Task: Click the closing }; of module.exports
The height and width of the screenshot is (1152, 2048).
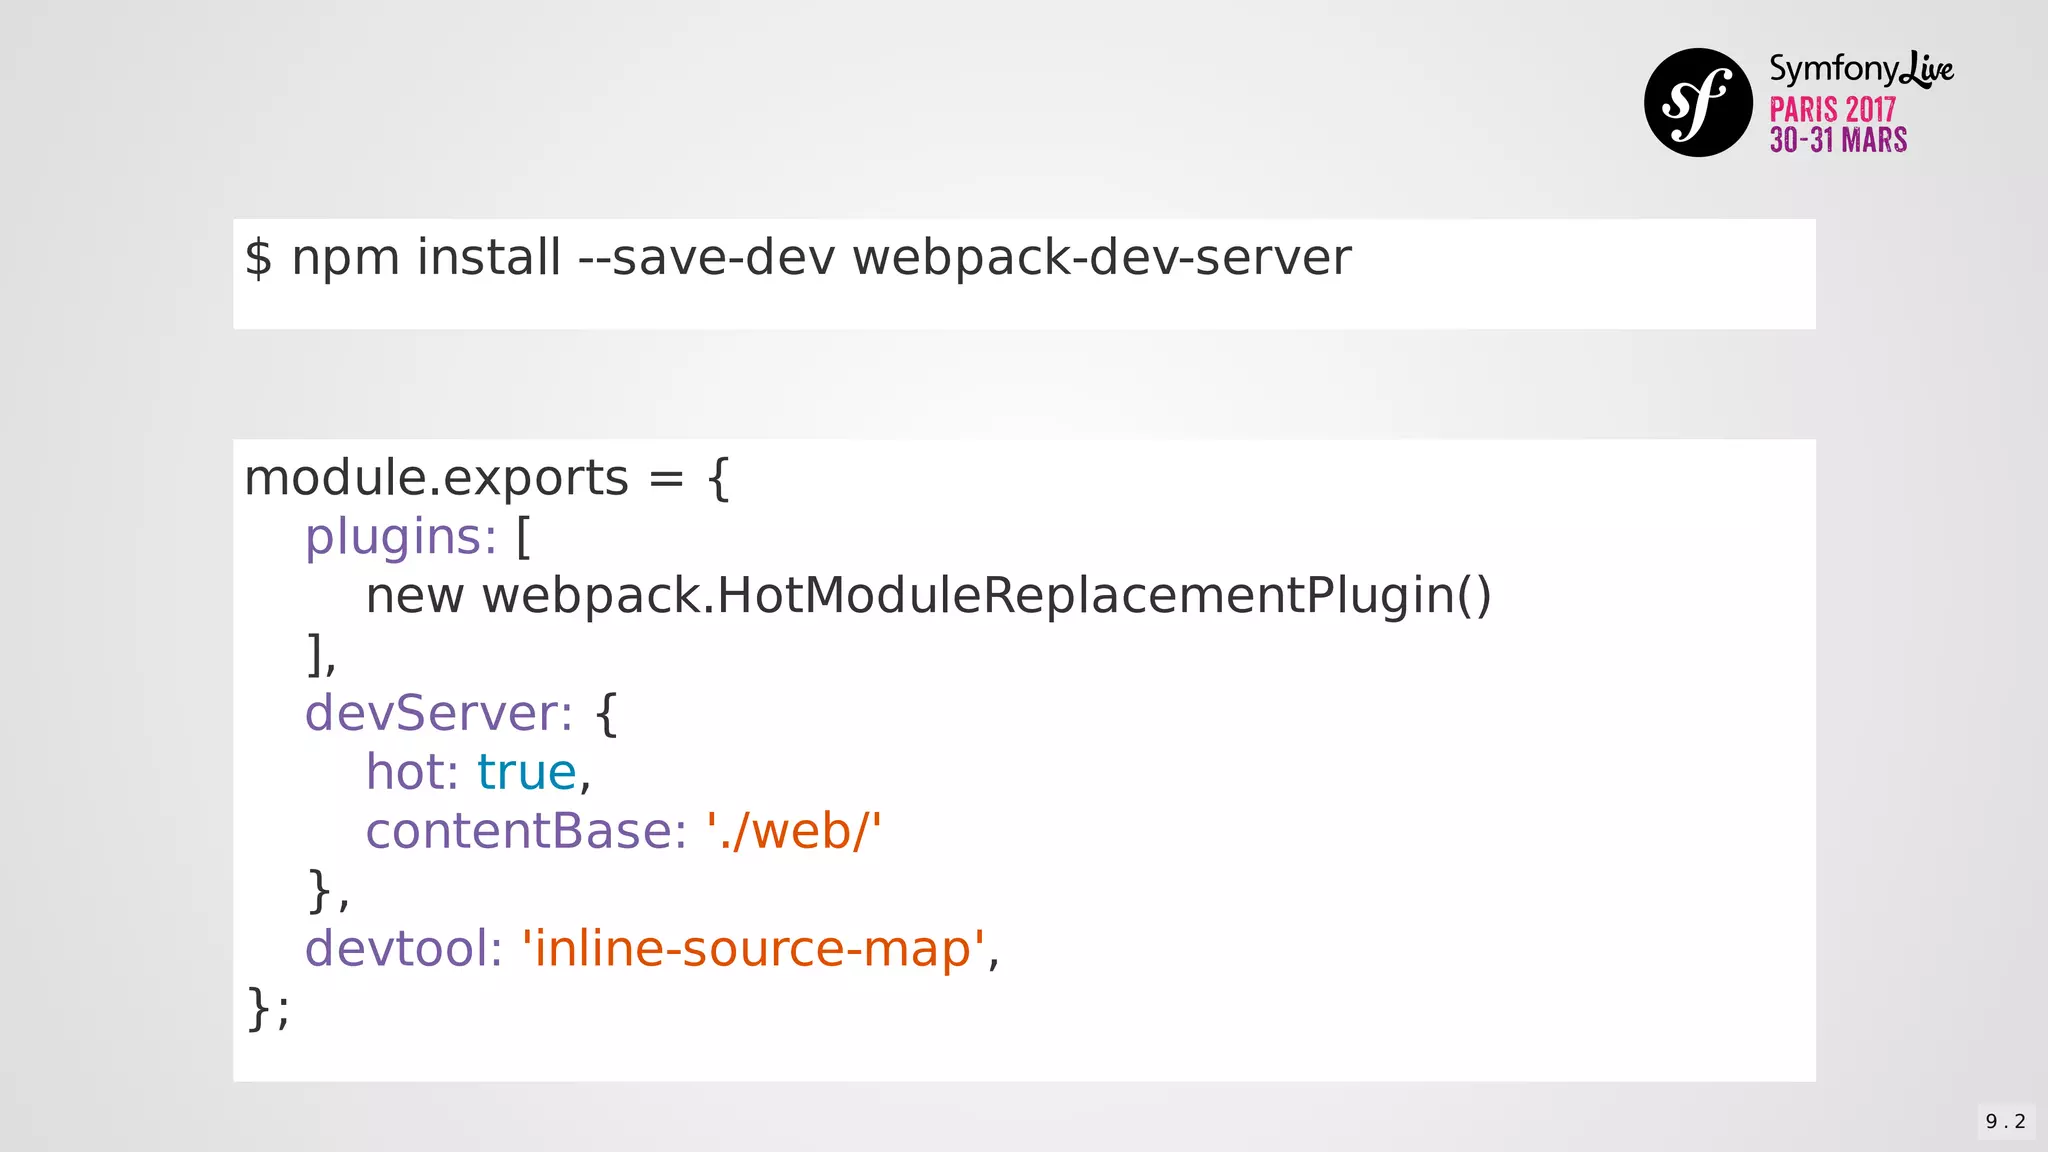Action: pyautogui.click(x=267, y=1007)
